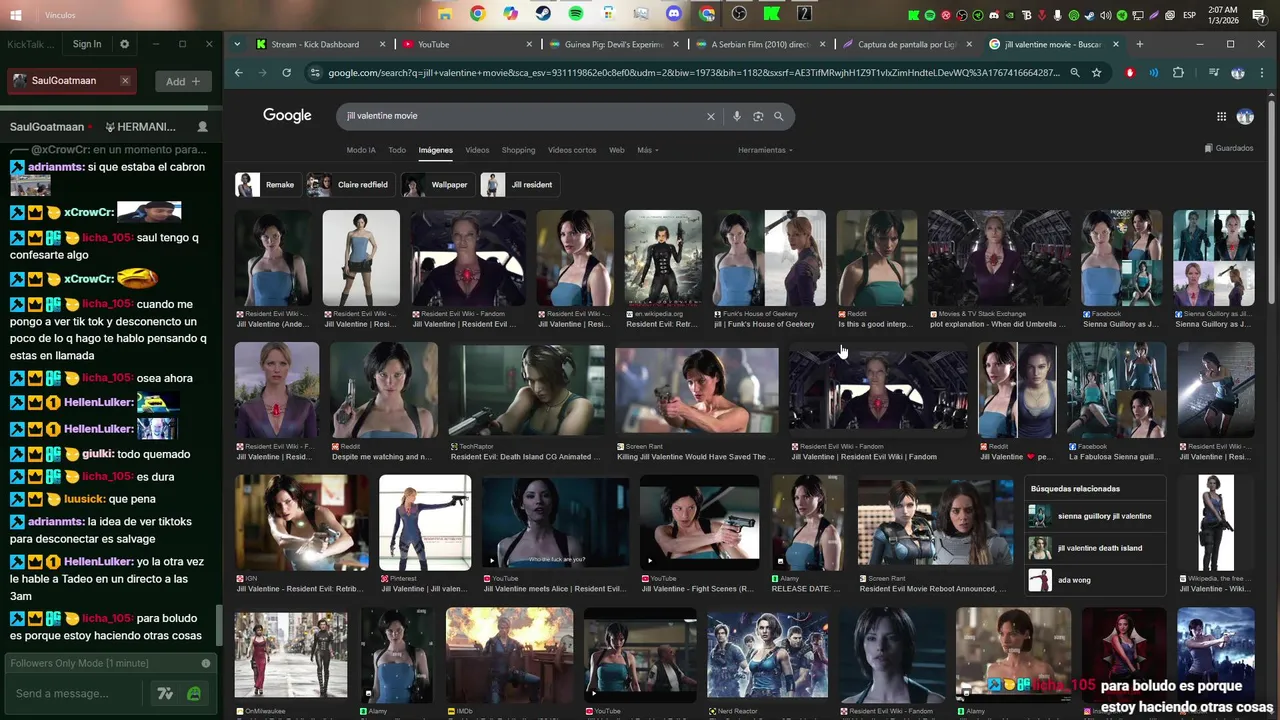Image resolution: width=1280 pixels, height=720 pixels.
Task: Click Google voice search microphone
Action: (737, 116)
